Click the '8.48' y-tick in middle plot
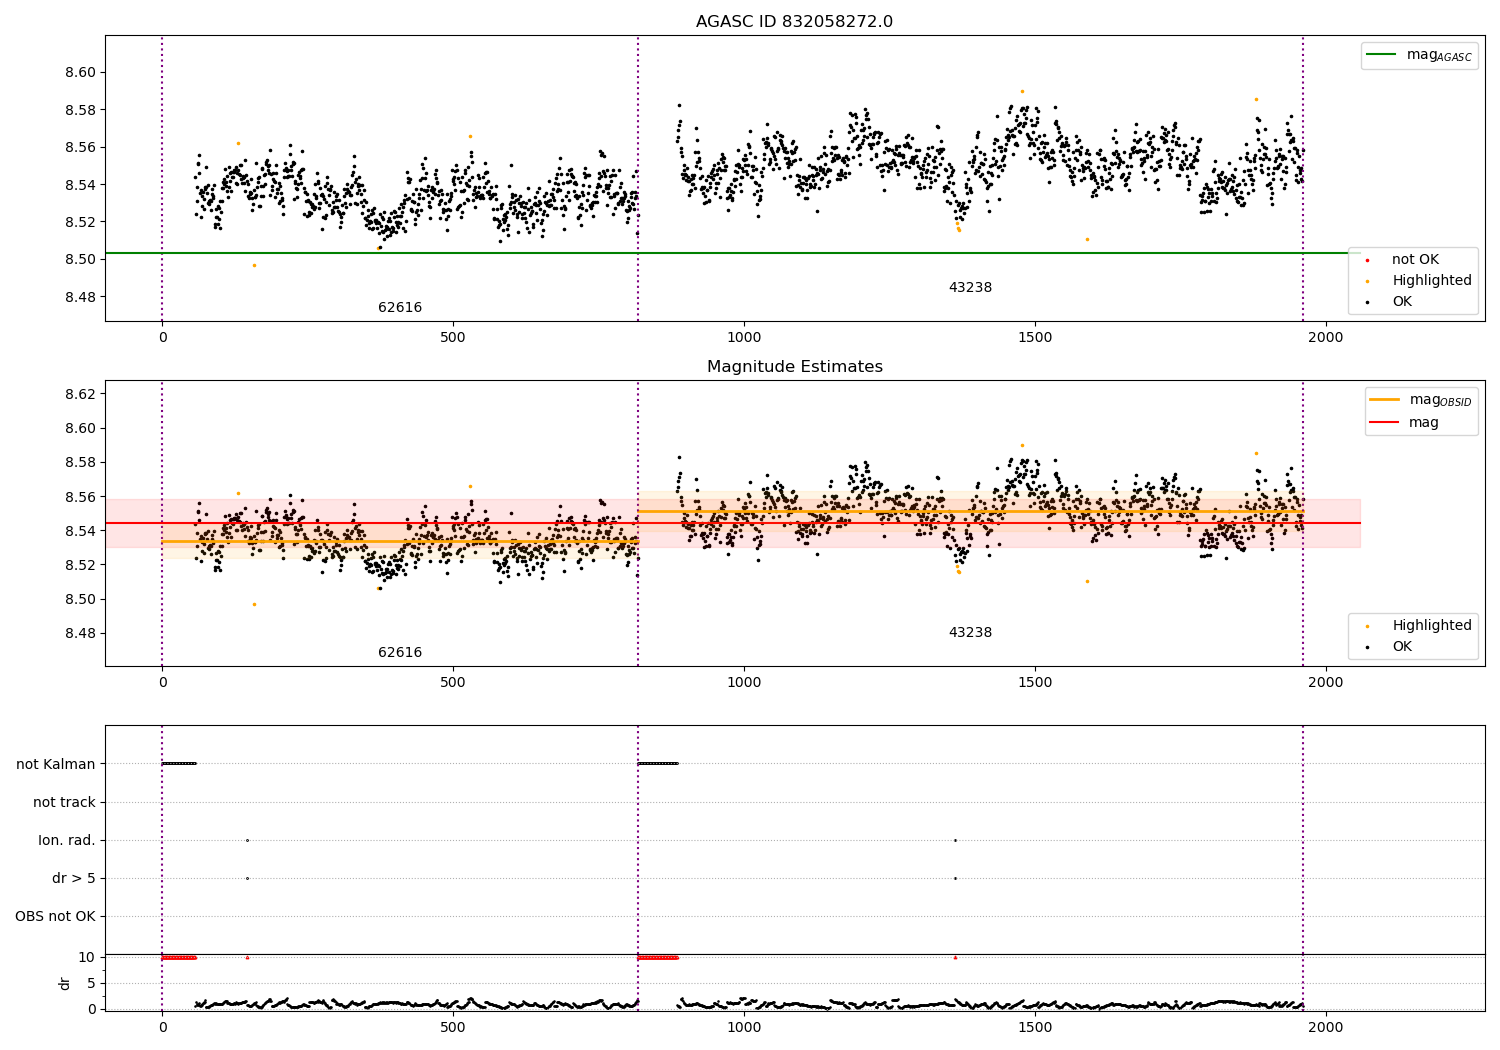The height and width of the screenshot is (1050, 1500). 81,634
